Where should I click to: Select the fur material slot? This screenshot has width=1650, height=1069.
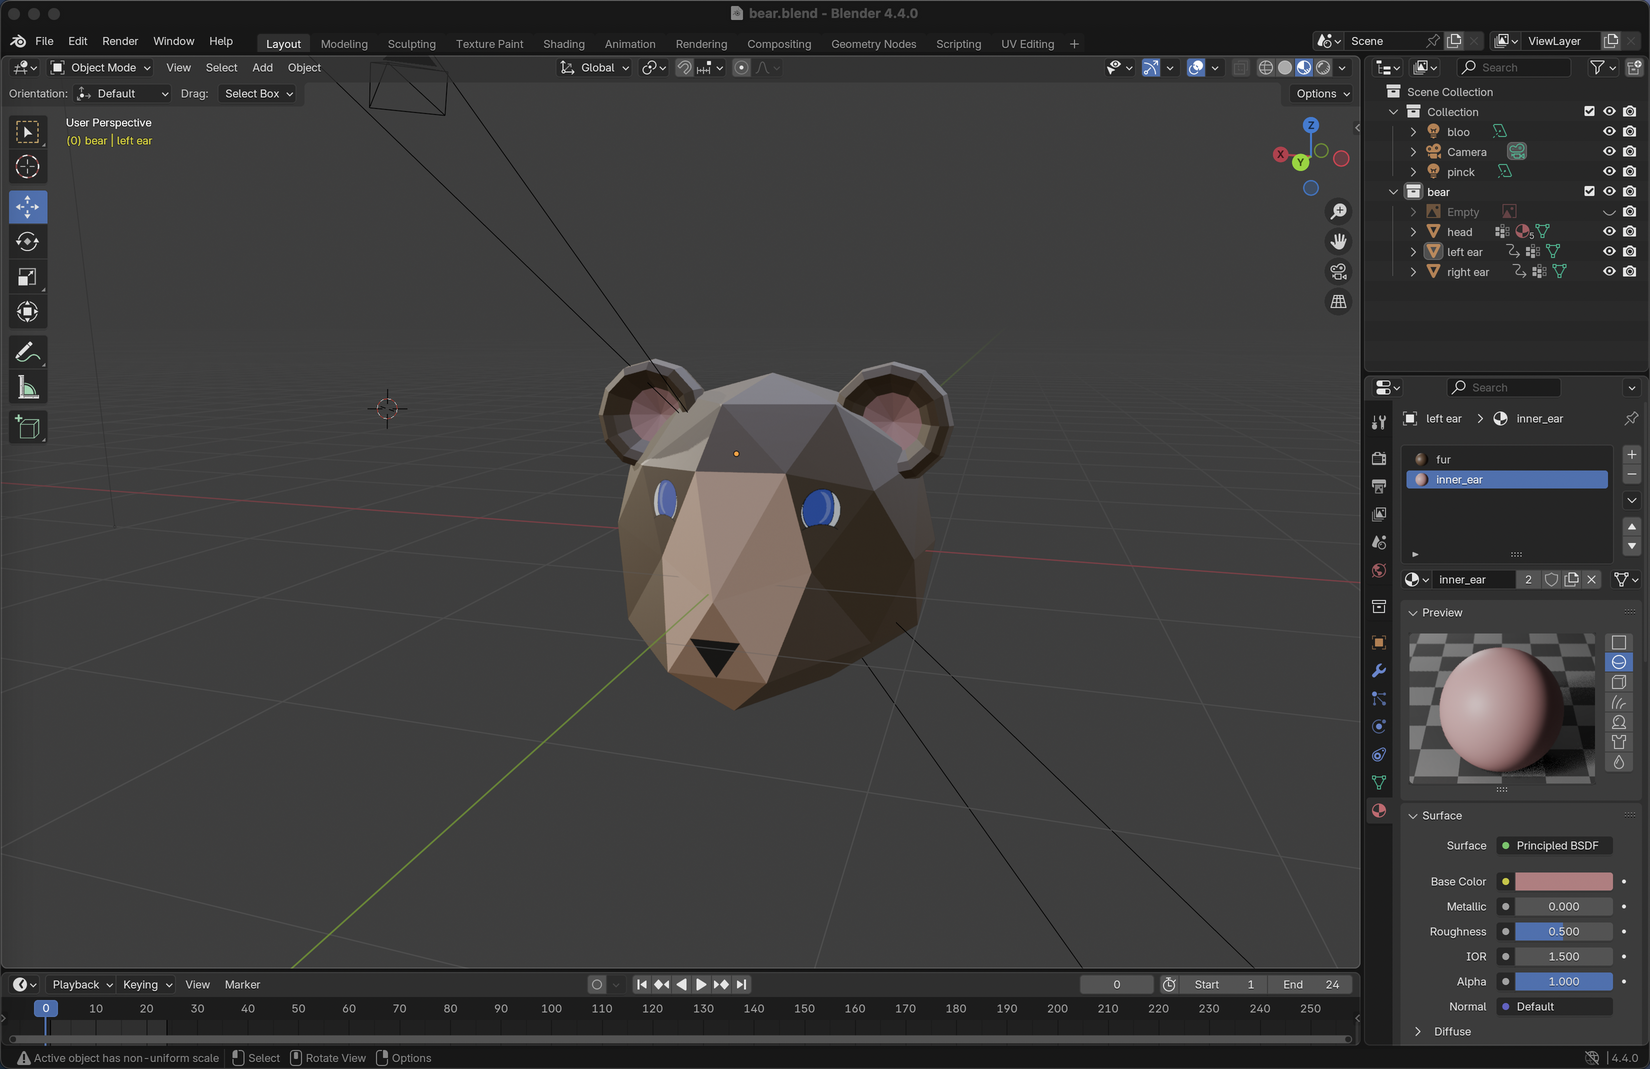pyautogui.click(x=1507, y=459)
